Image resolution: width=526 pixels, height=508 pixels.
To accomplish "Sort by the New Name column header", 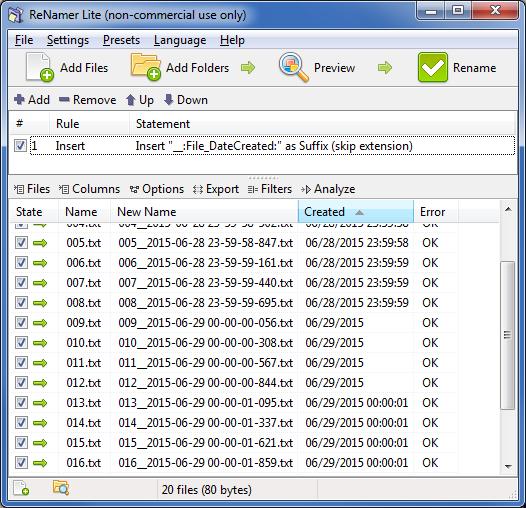I will pos(204,212).
